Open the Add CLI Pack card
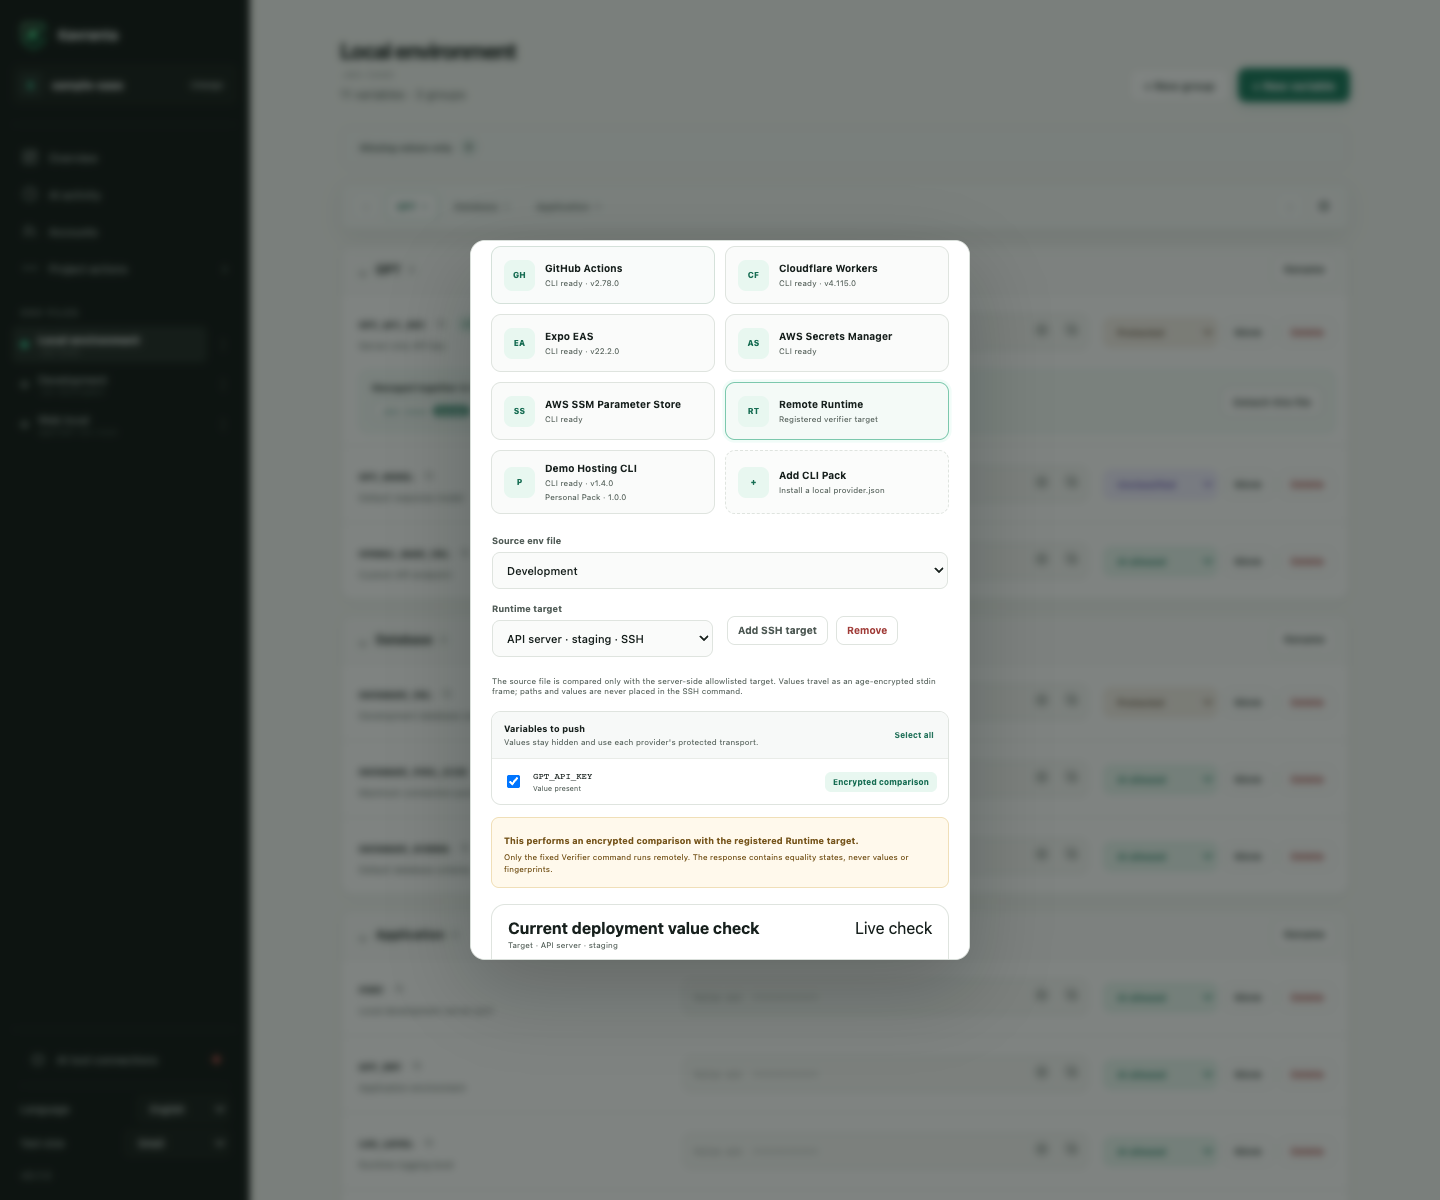This screenshot has width=1440, height=1200. pyautogui.click(x=837, y=482)
